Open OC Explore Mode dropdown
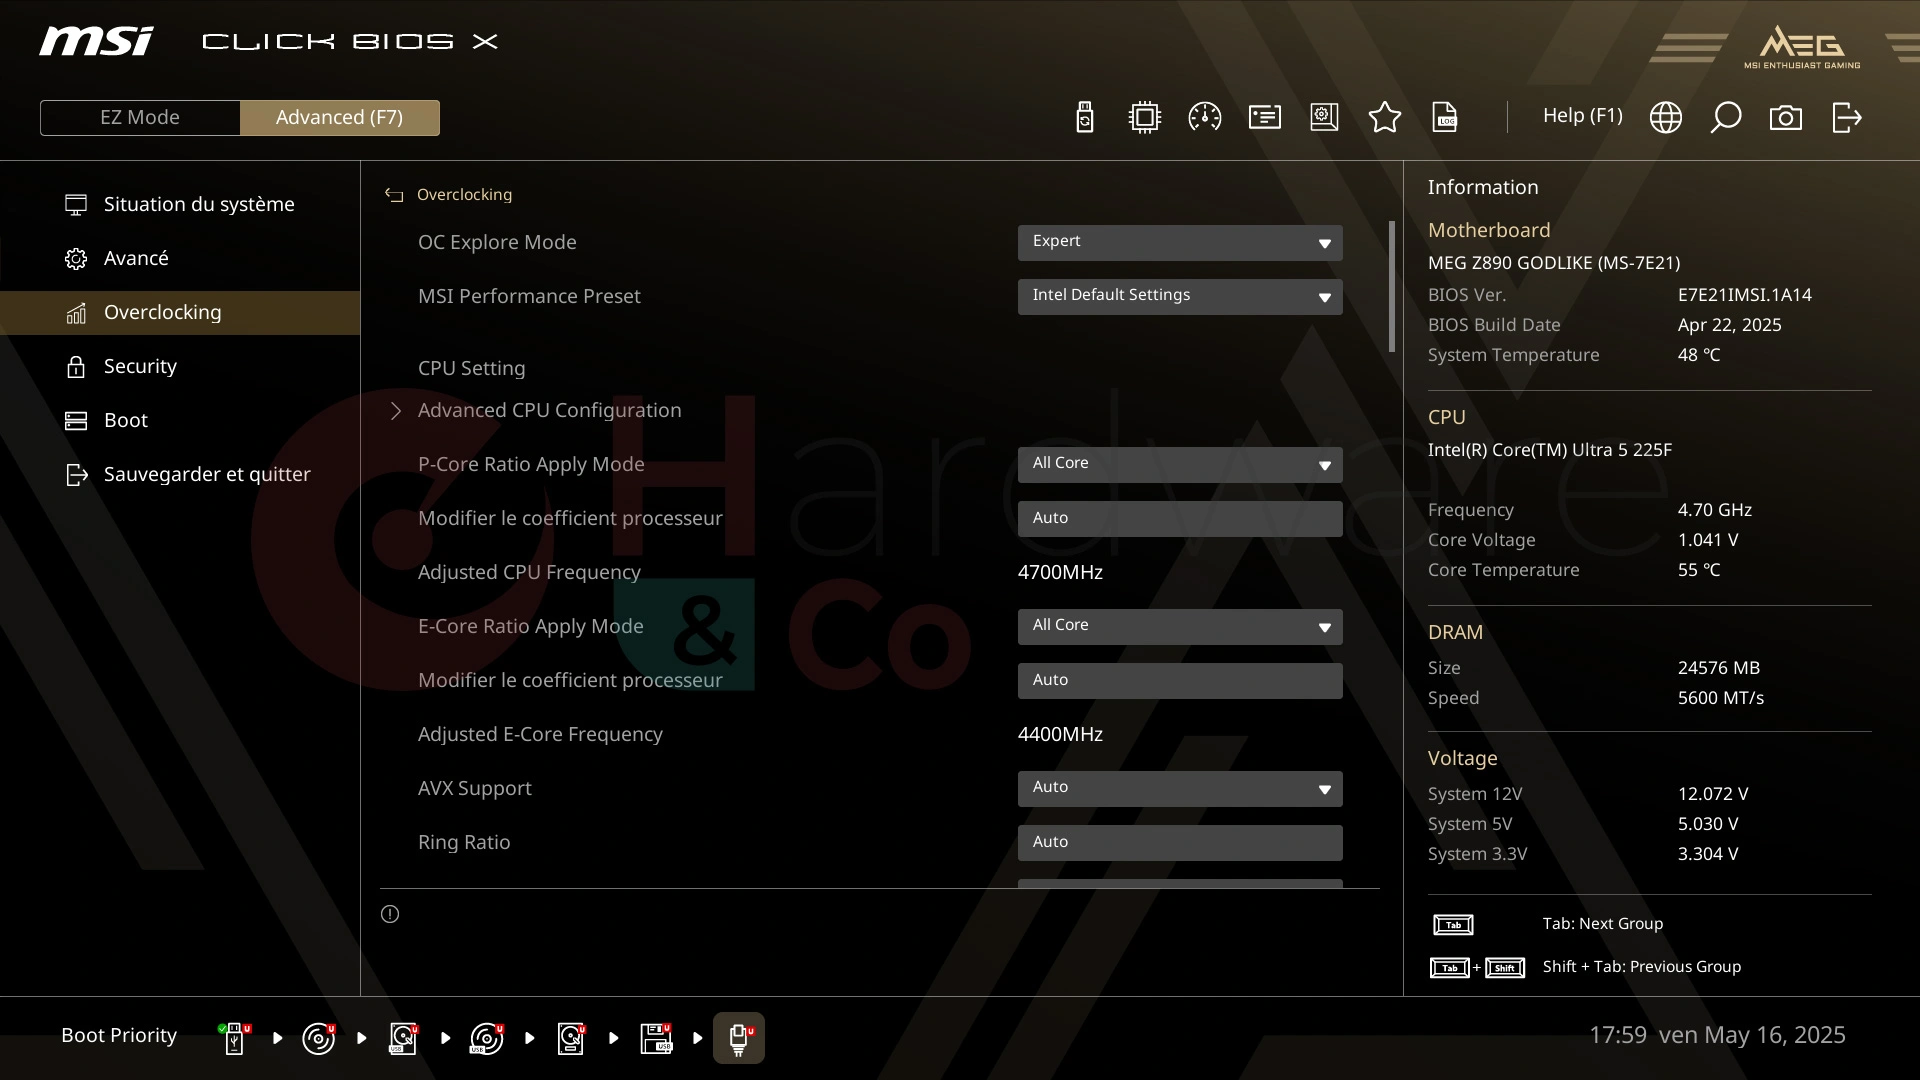The width and height of the screenshot is (1920, 1080). click(1180, 242)
